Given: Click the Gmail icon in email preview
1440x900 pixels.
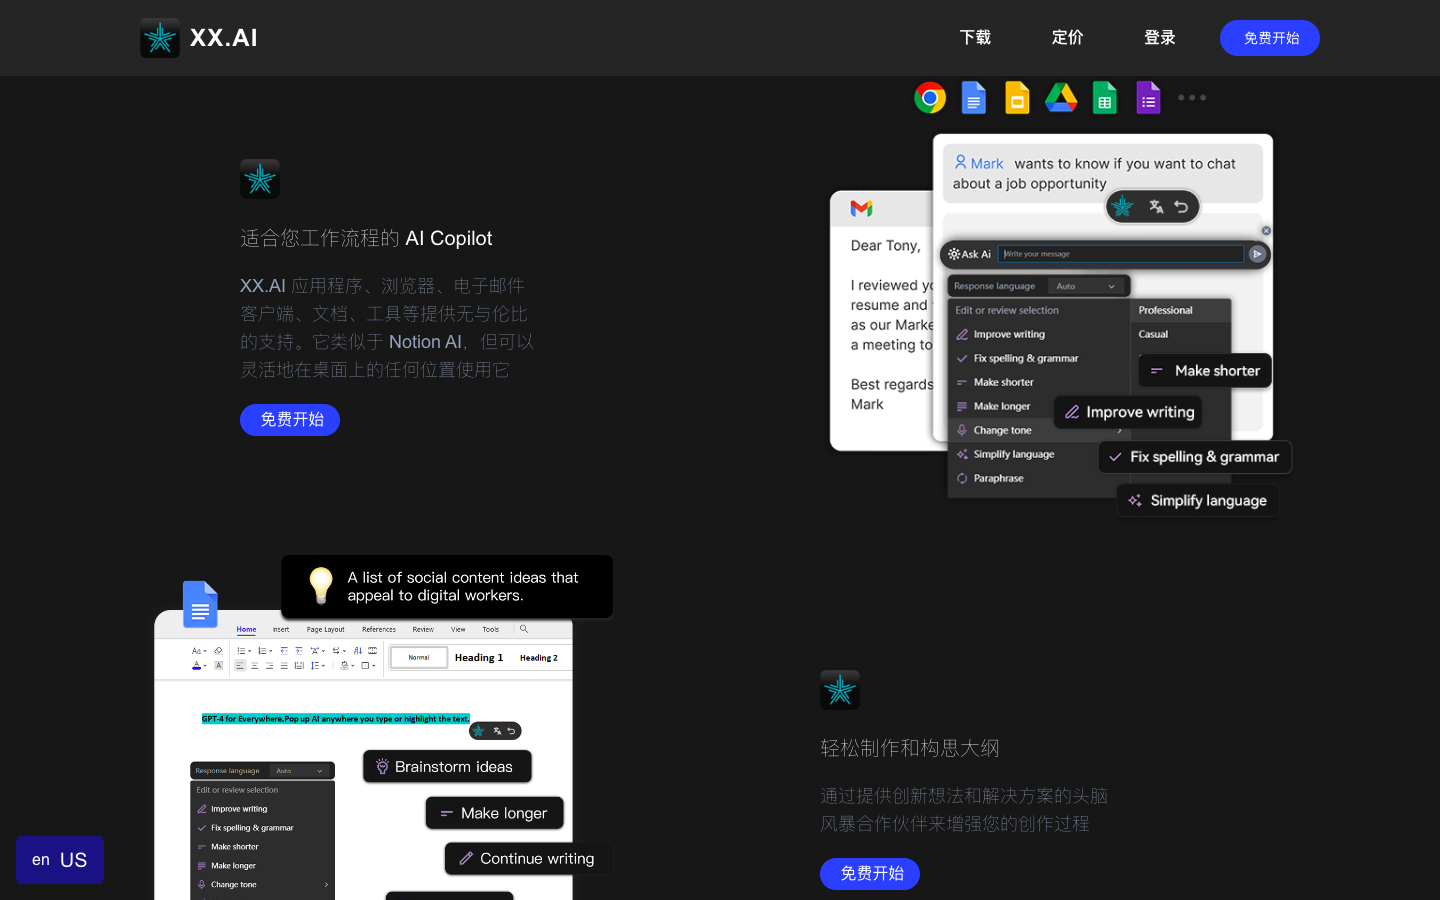Looking at the screenshot, I should point(861,208).
